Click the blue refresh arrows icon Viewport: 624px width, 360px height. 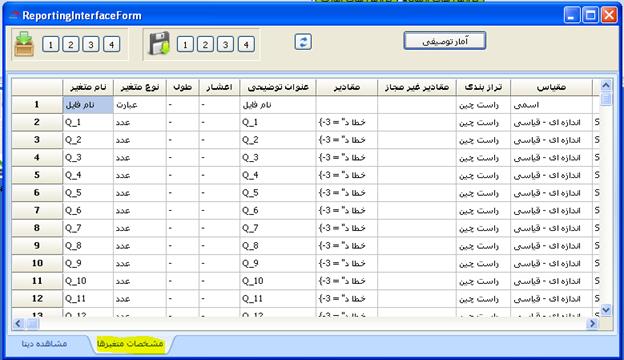click(303, 42)
